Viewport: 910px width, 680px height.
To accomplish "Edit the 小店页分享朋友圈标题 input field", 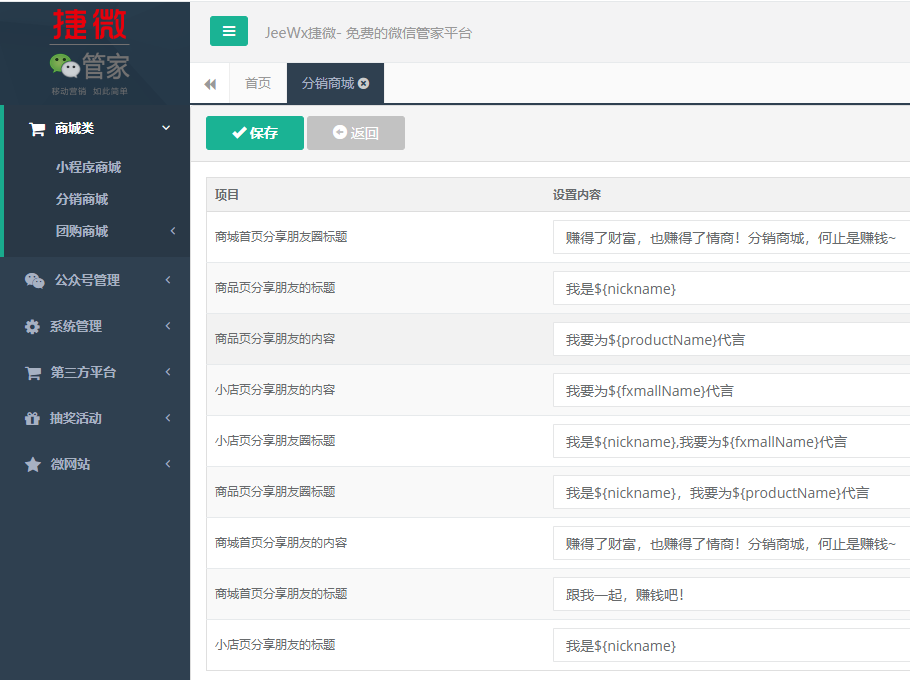I will [x=731, y=442].
